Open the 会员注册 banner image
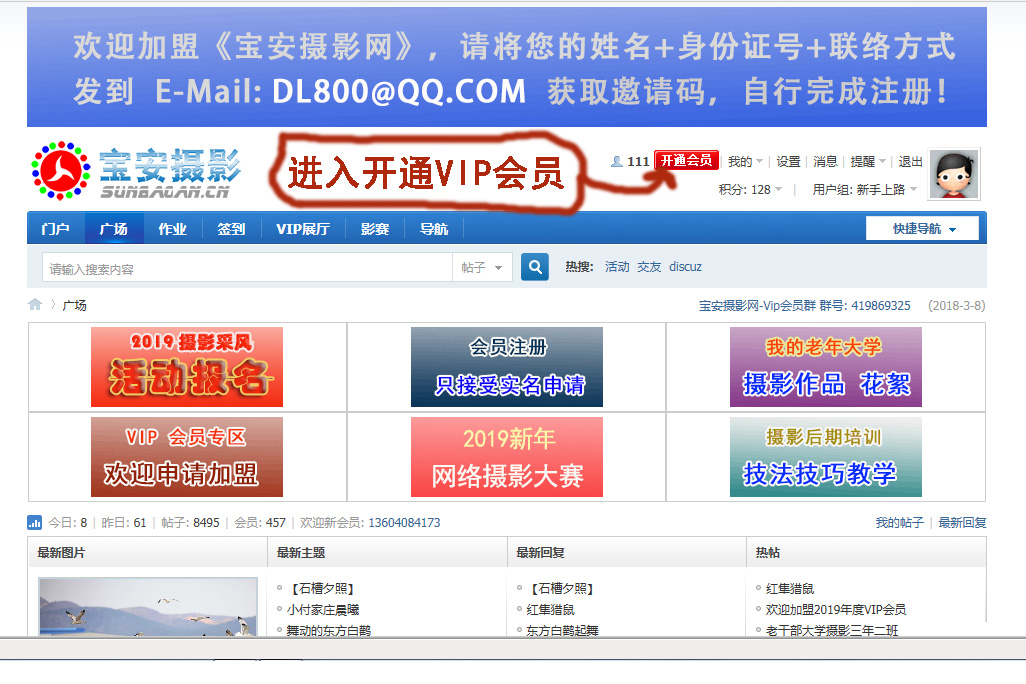 [x=507, y=367]
